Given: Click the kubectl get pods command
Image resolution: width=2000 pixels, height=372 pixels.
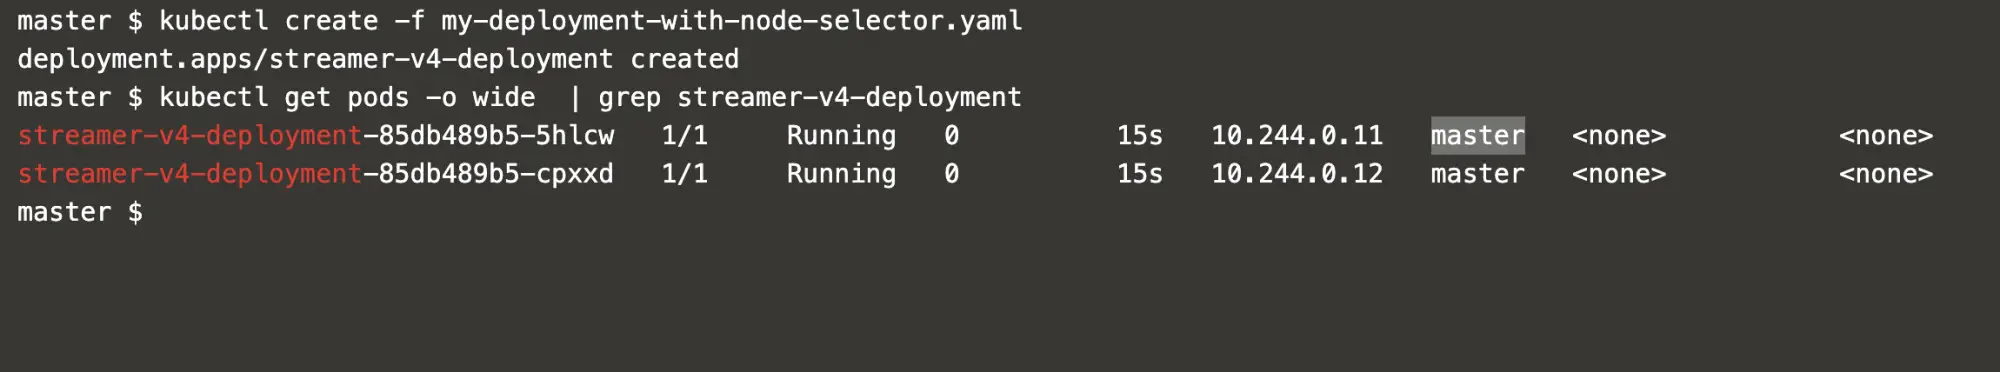Looking at the screenshot, I should click(x=347, y=97).
